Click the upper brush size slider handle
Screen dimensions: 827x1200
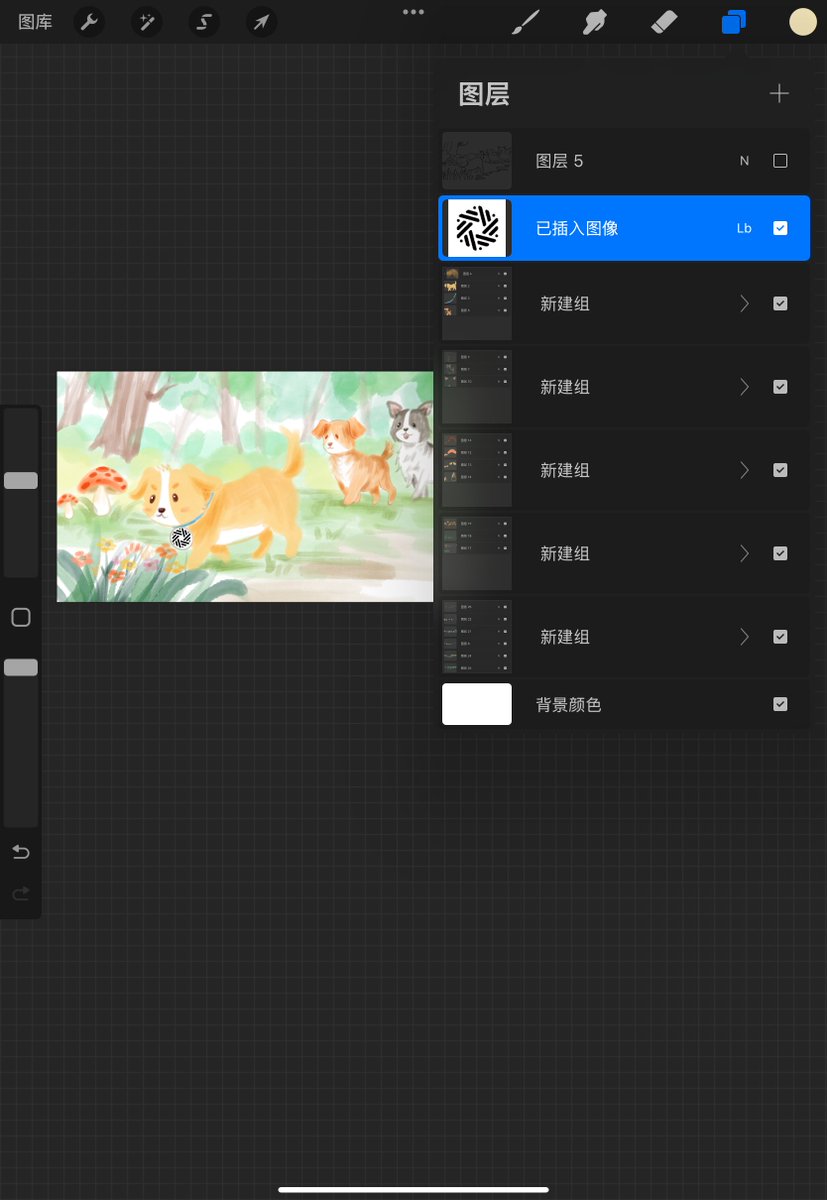coord(21,481)
